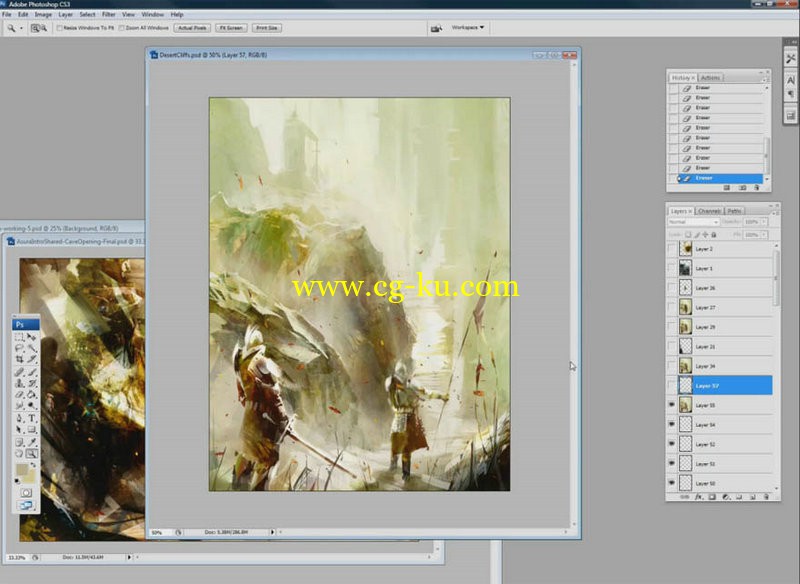Click the Fit Screen button
This screenshot has width=800, height=584.
(231, 28)
